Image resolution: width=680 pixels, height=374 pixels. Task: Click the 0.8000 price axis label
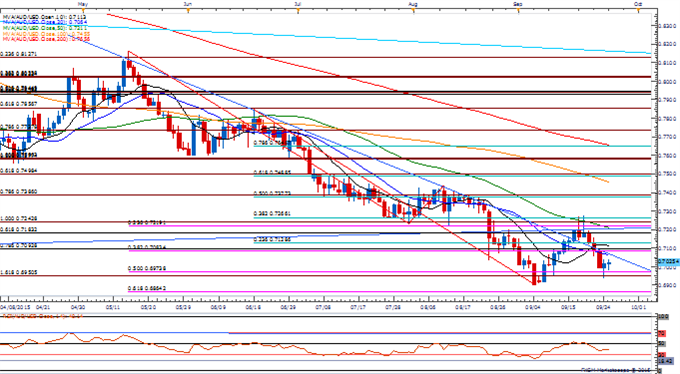click(668, 82)
